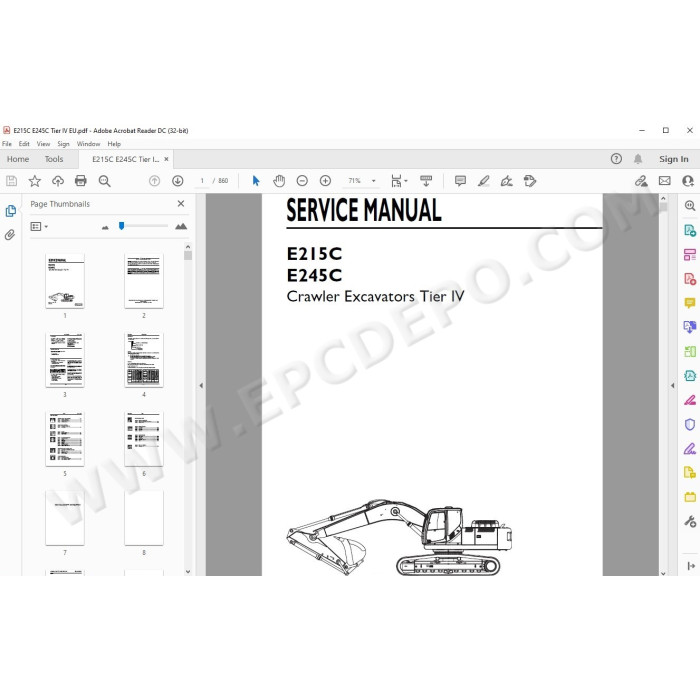Open the search magnifier in right pane
700x700 pixels.
pos(690,205)
